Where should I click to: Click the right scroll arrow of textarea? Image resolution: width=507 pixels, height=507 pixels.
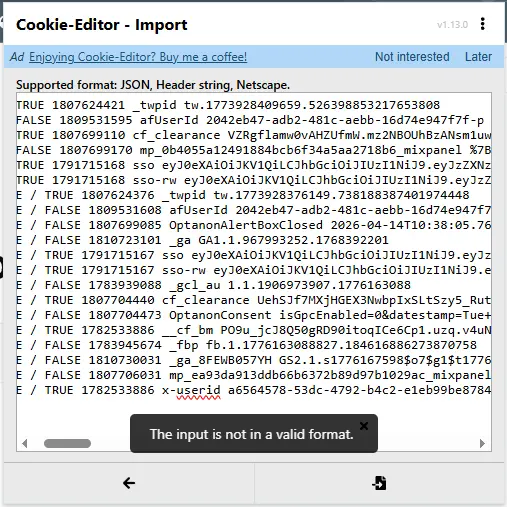(482, 443)
